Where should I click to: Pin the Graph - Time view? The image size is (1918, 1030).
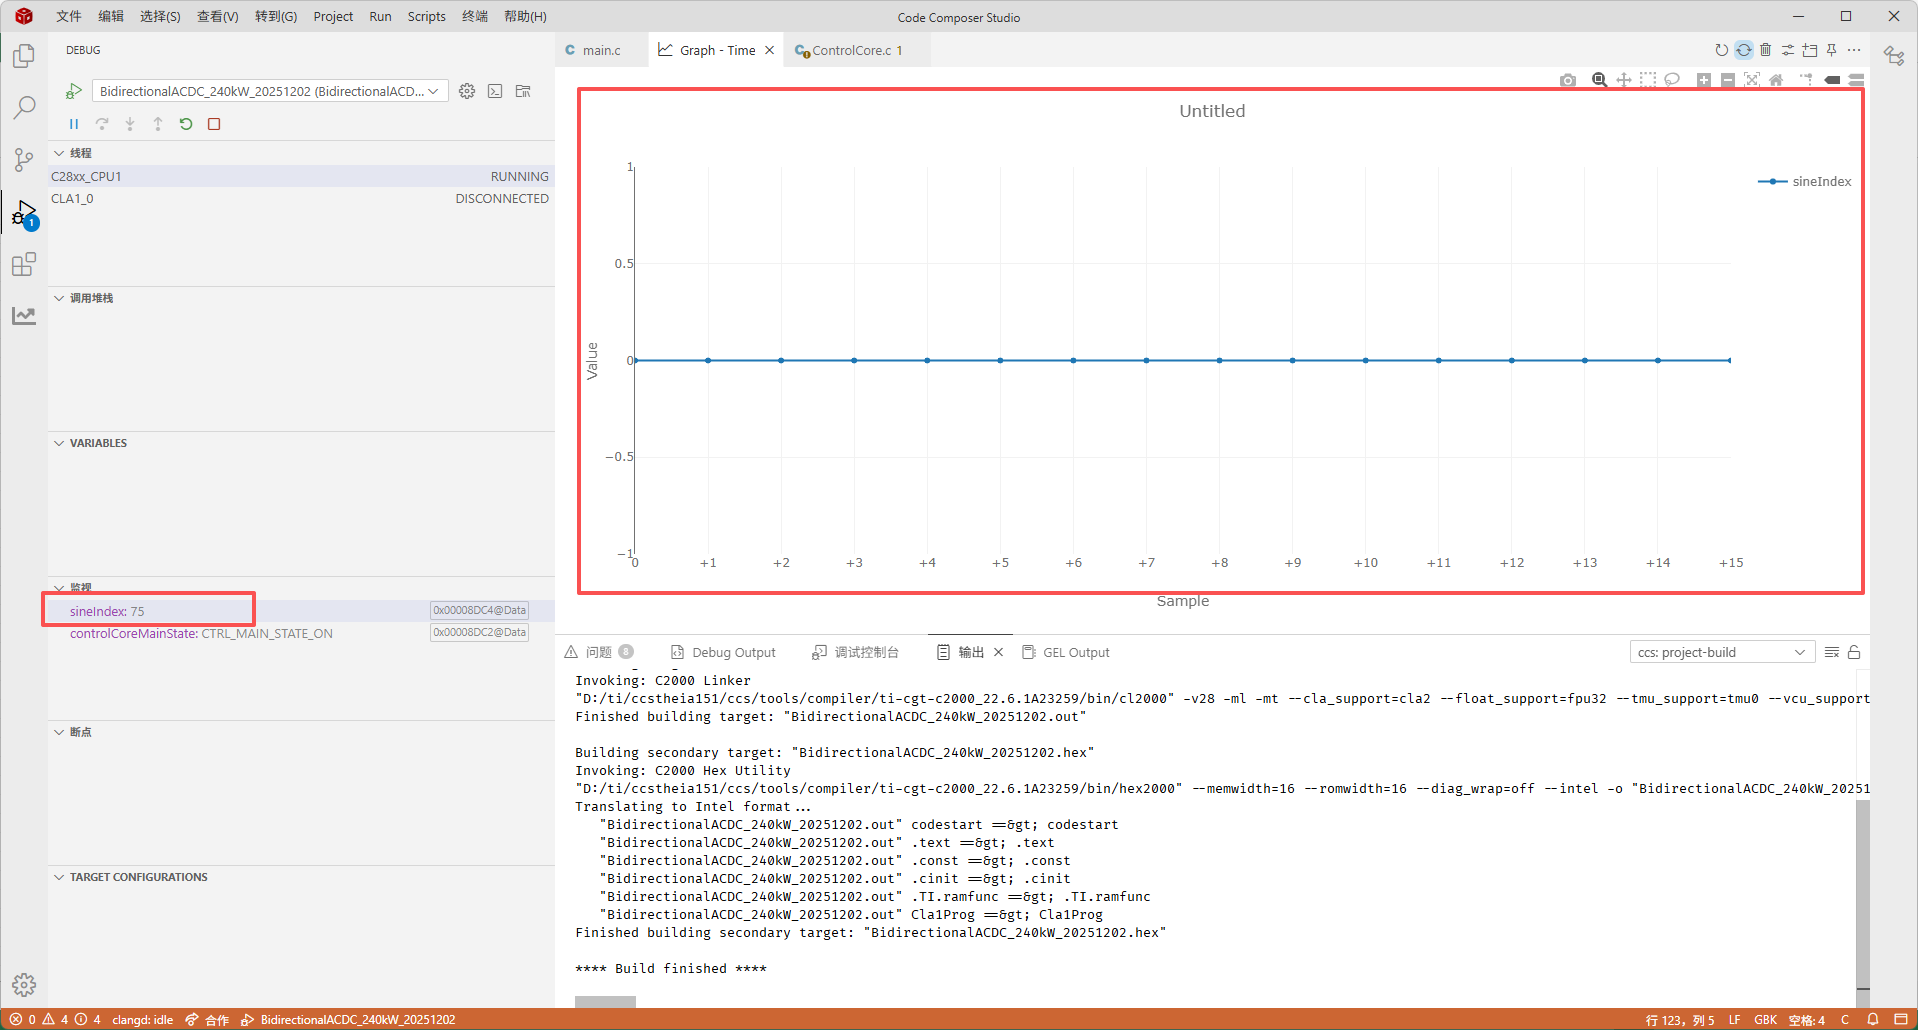[1832, 50]
